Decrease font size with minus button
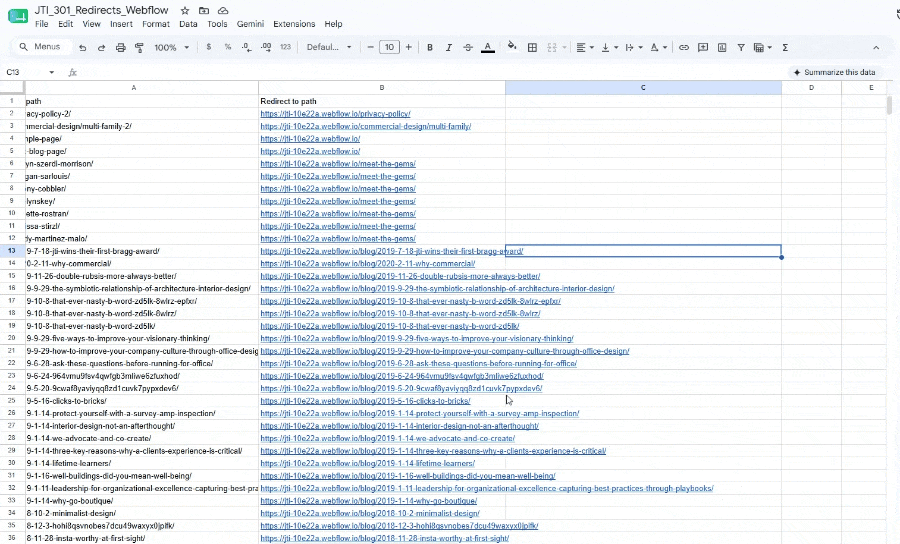The width and height of the screenshot is (900, 544). click(x=370, y=47)
